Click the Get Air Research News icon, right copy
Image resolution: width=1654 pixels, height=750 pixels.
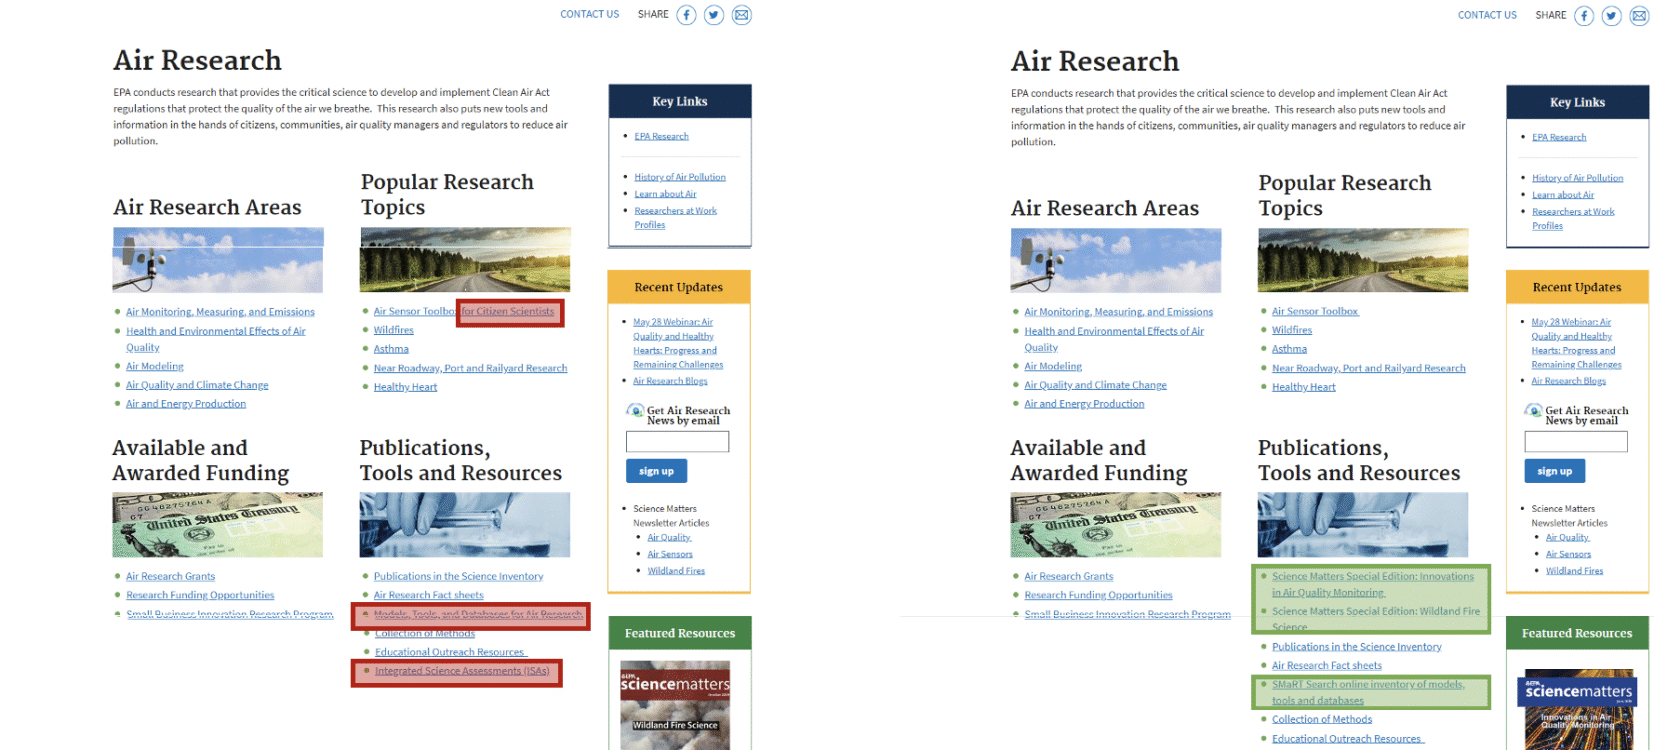click(x=1533, y=411)
